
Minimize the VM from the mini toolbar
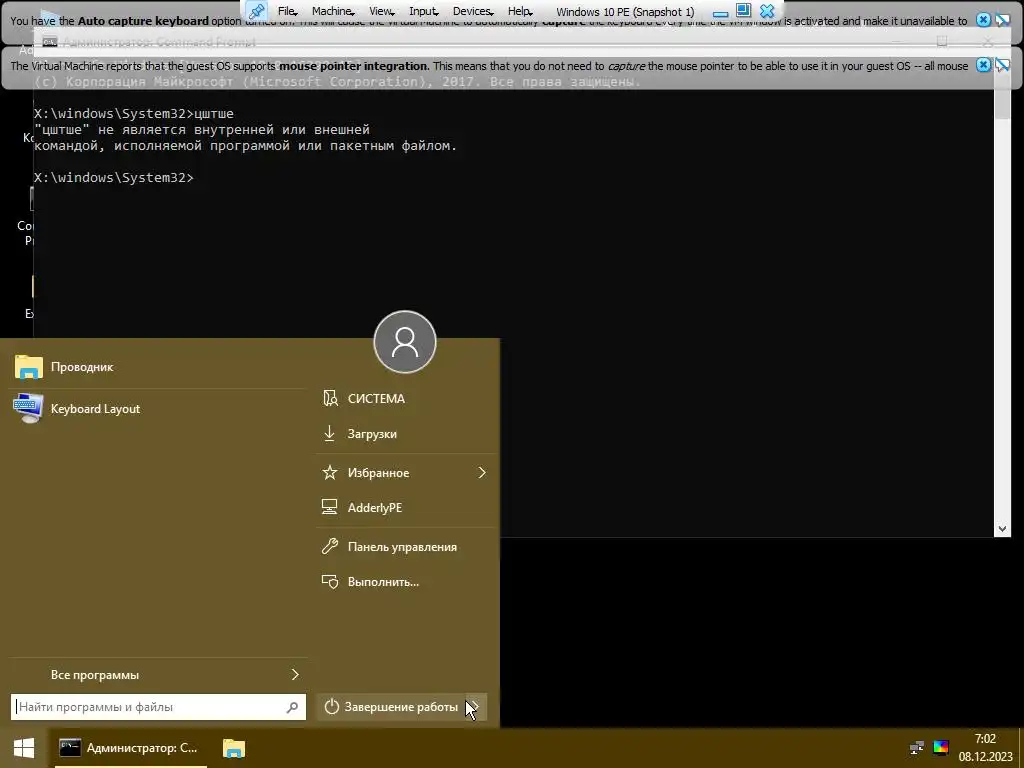[x=720, y=12]
